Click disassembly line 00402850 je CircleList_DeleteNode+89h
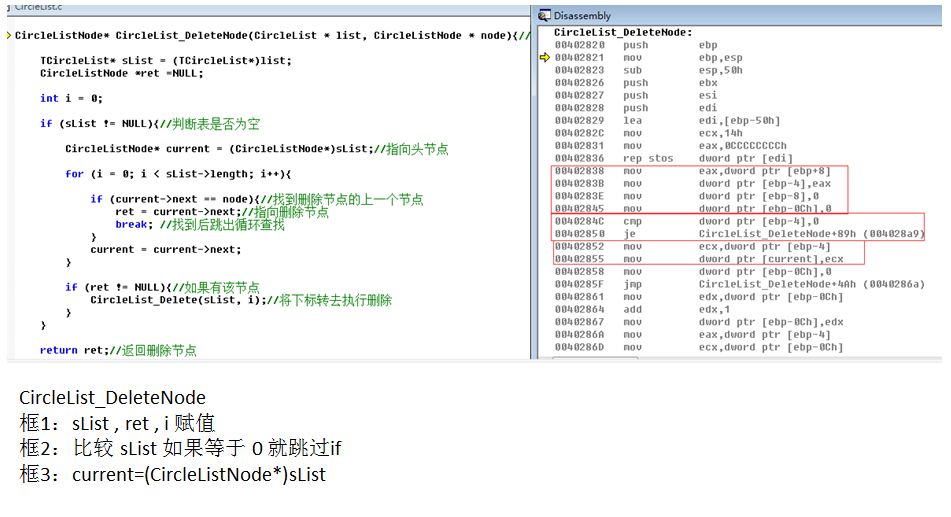951x517 pixels. (x=739, y=234)
